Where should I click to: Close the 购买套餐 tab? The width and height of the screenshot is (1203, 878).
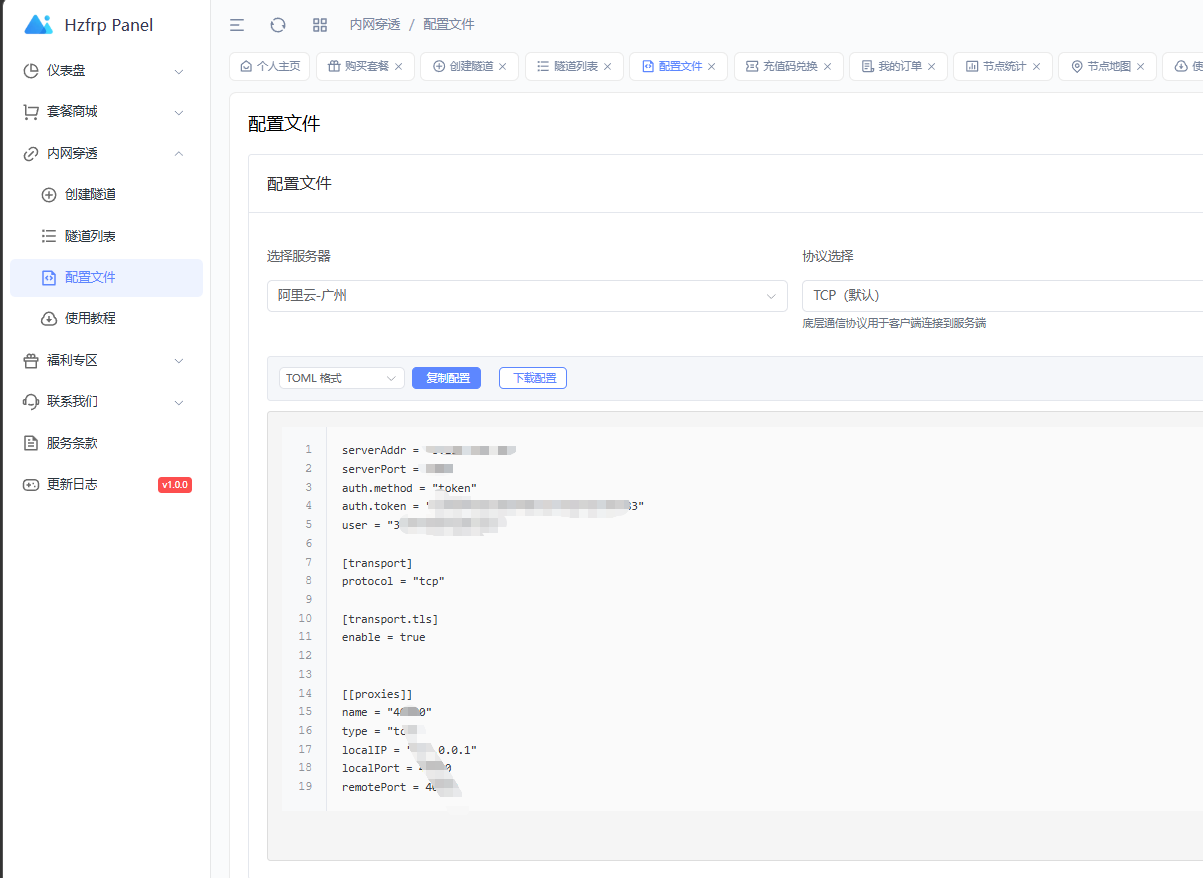pyautogui.click(x=398, y=67)
